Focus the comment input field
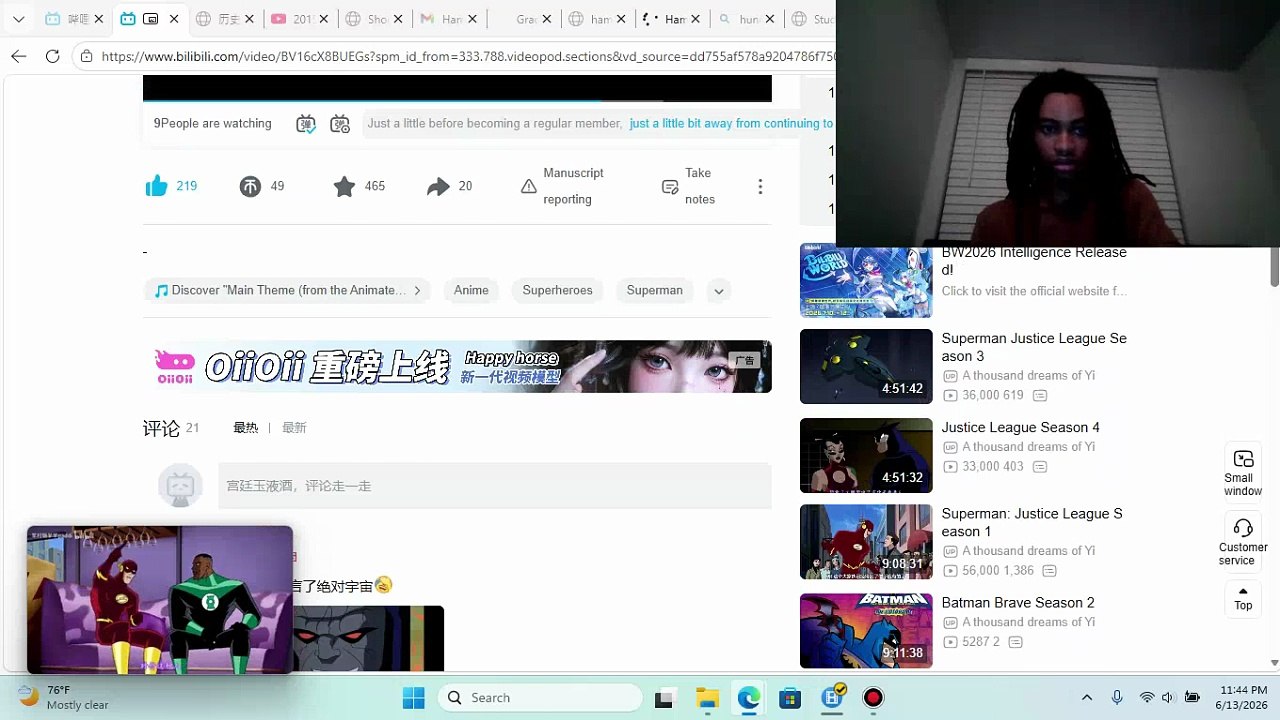1280x720 pixels. 494,486
